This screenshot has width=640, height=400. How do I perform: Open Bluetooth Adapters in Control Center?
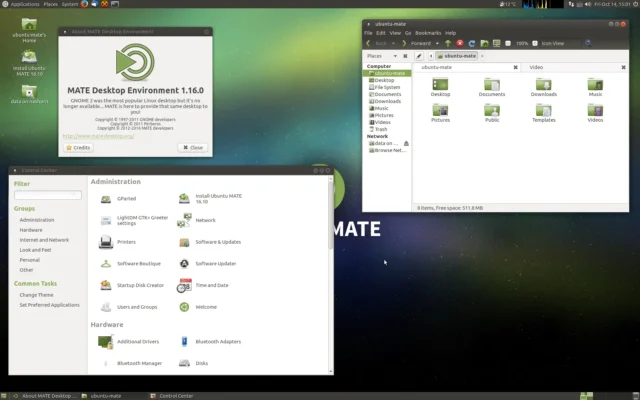click(210, 342)
